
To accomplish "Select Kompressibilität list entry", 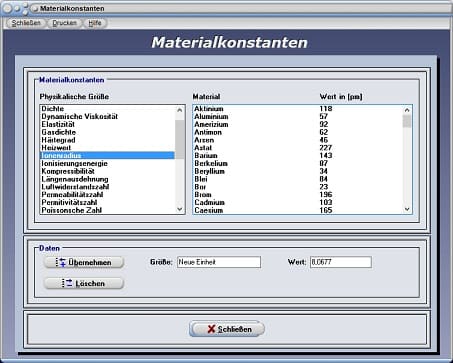I will 107,171.
